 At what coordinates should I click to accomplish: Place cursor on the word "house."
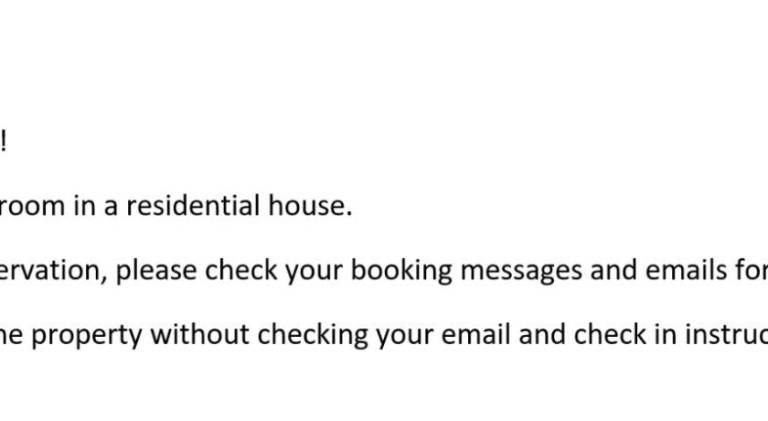310,206
